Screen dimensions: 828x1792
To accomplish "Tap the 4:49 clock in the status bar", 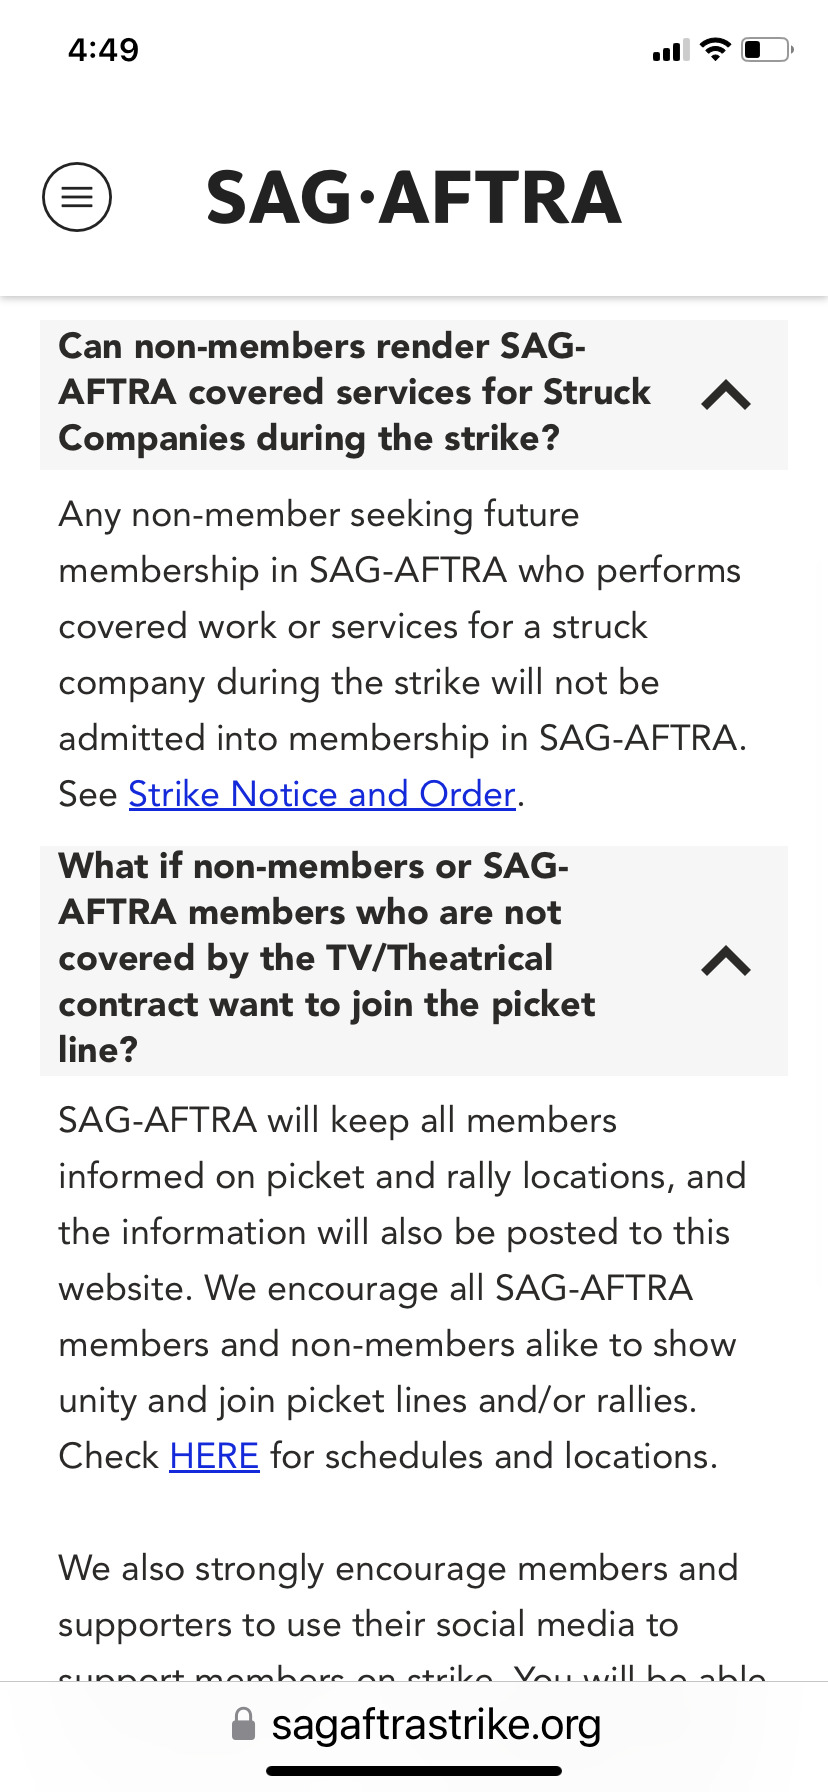I will click(103, 49).
